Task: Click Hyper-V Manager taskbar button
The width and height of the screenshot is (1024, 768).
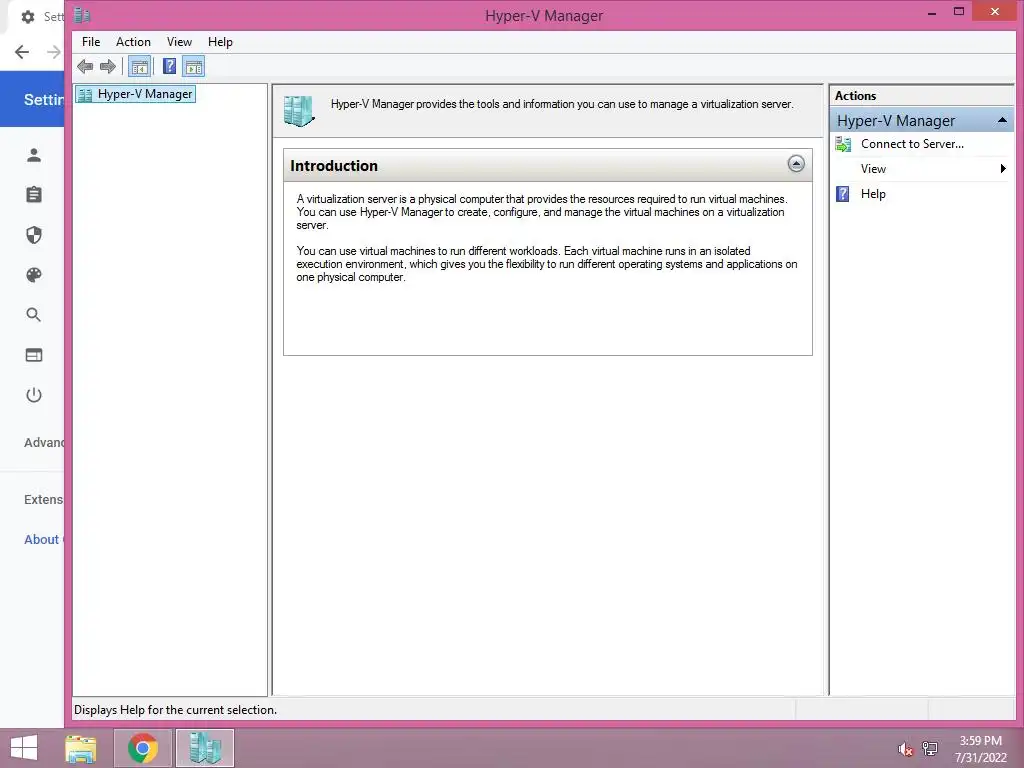Action: (205, 748)
